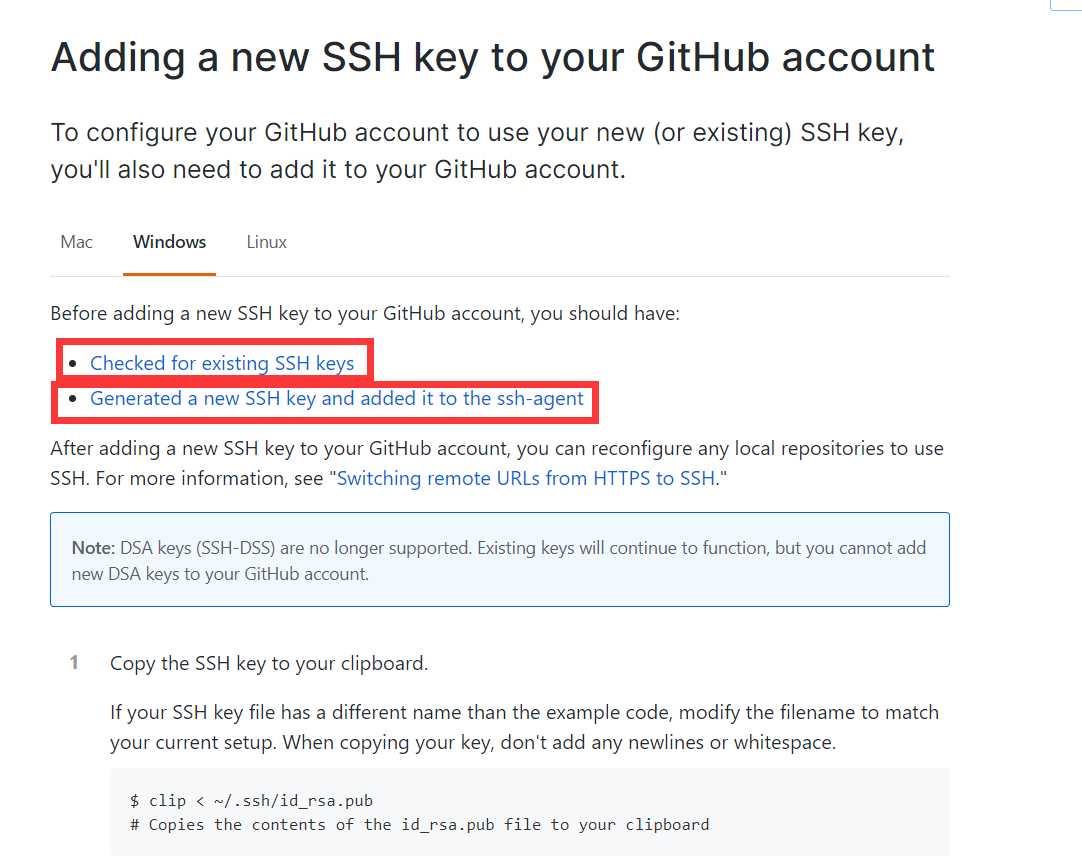Switch to the Mac tab
Viewport: 1082px width, 868px height.
77,242
